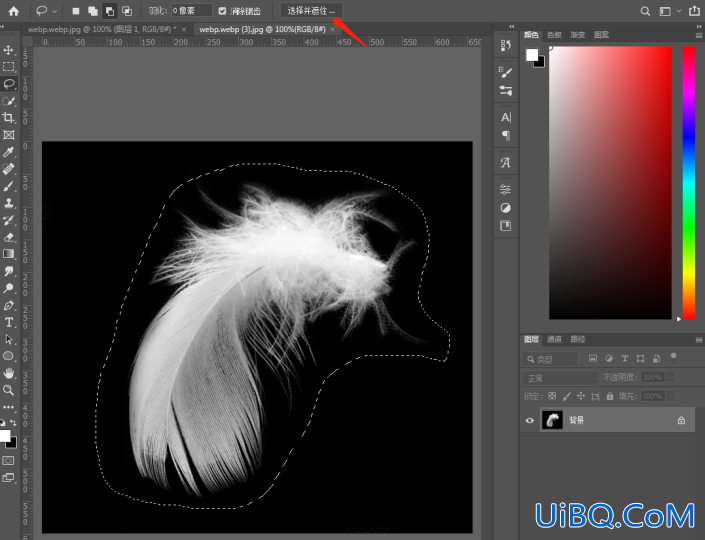Select the Eraser tool
Screen dimensions: 705x540
[x=9, y=237]
